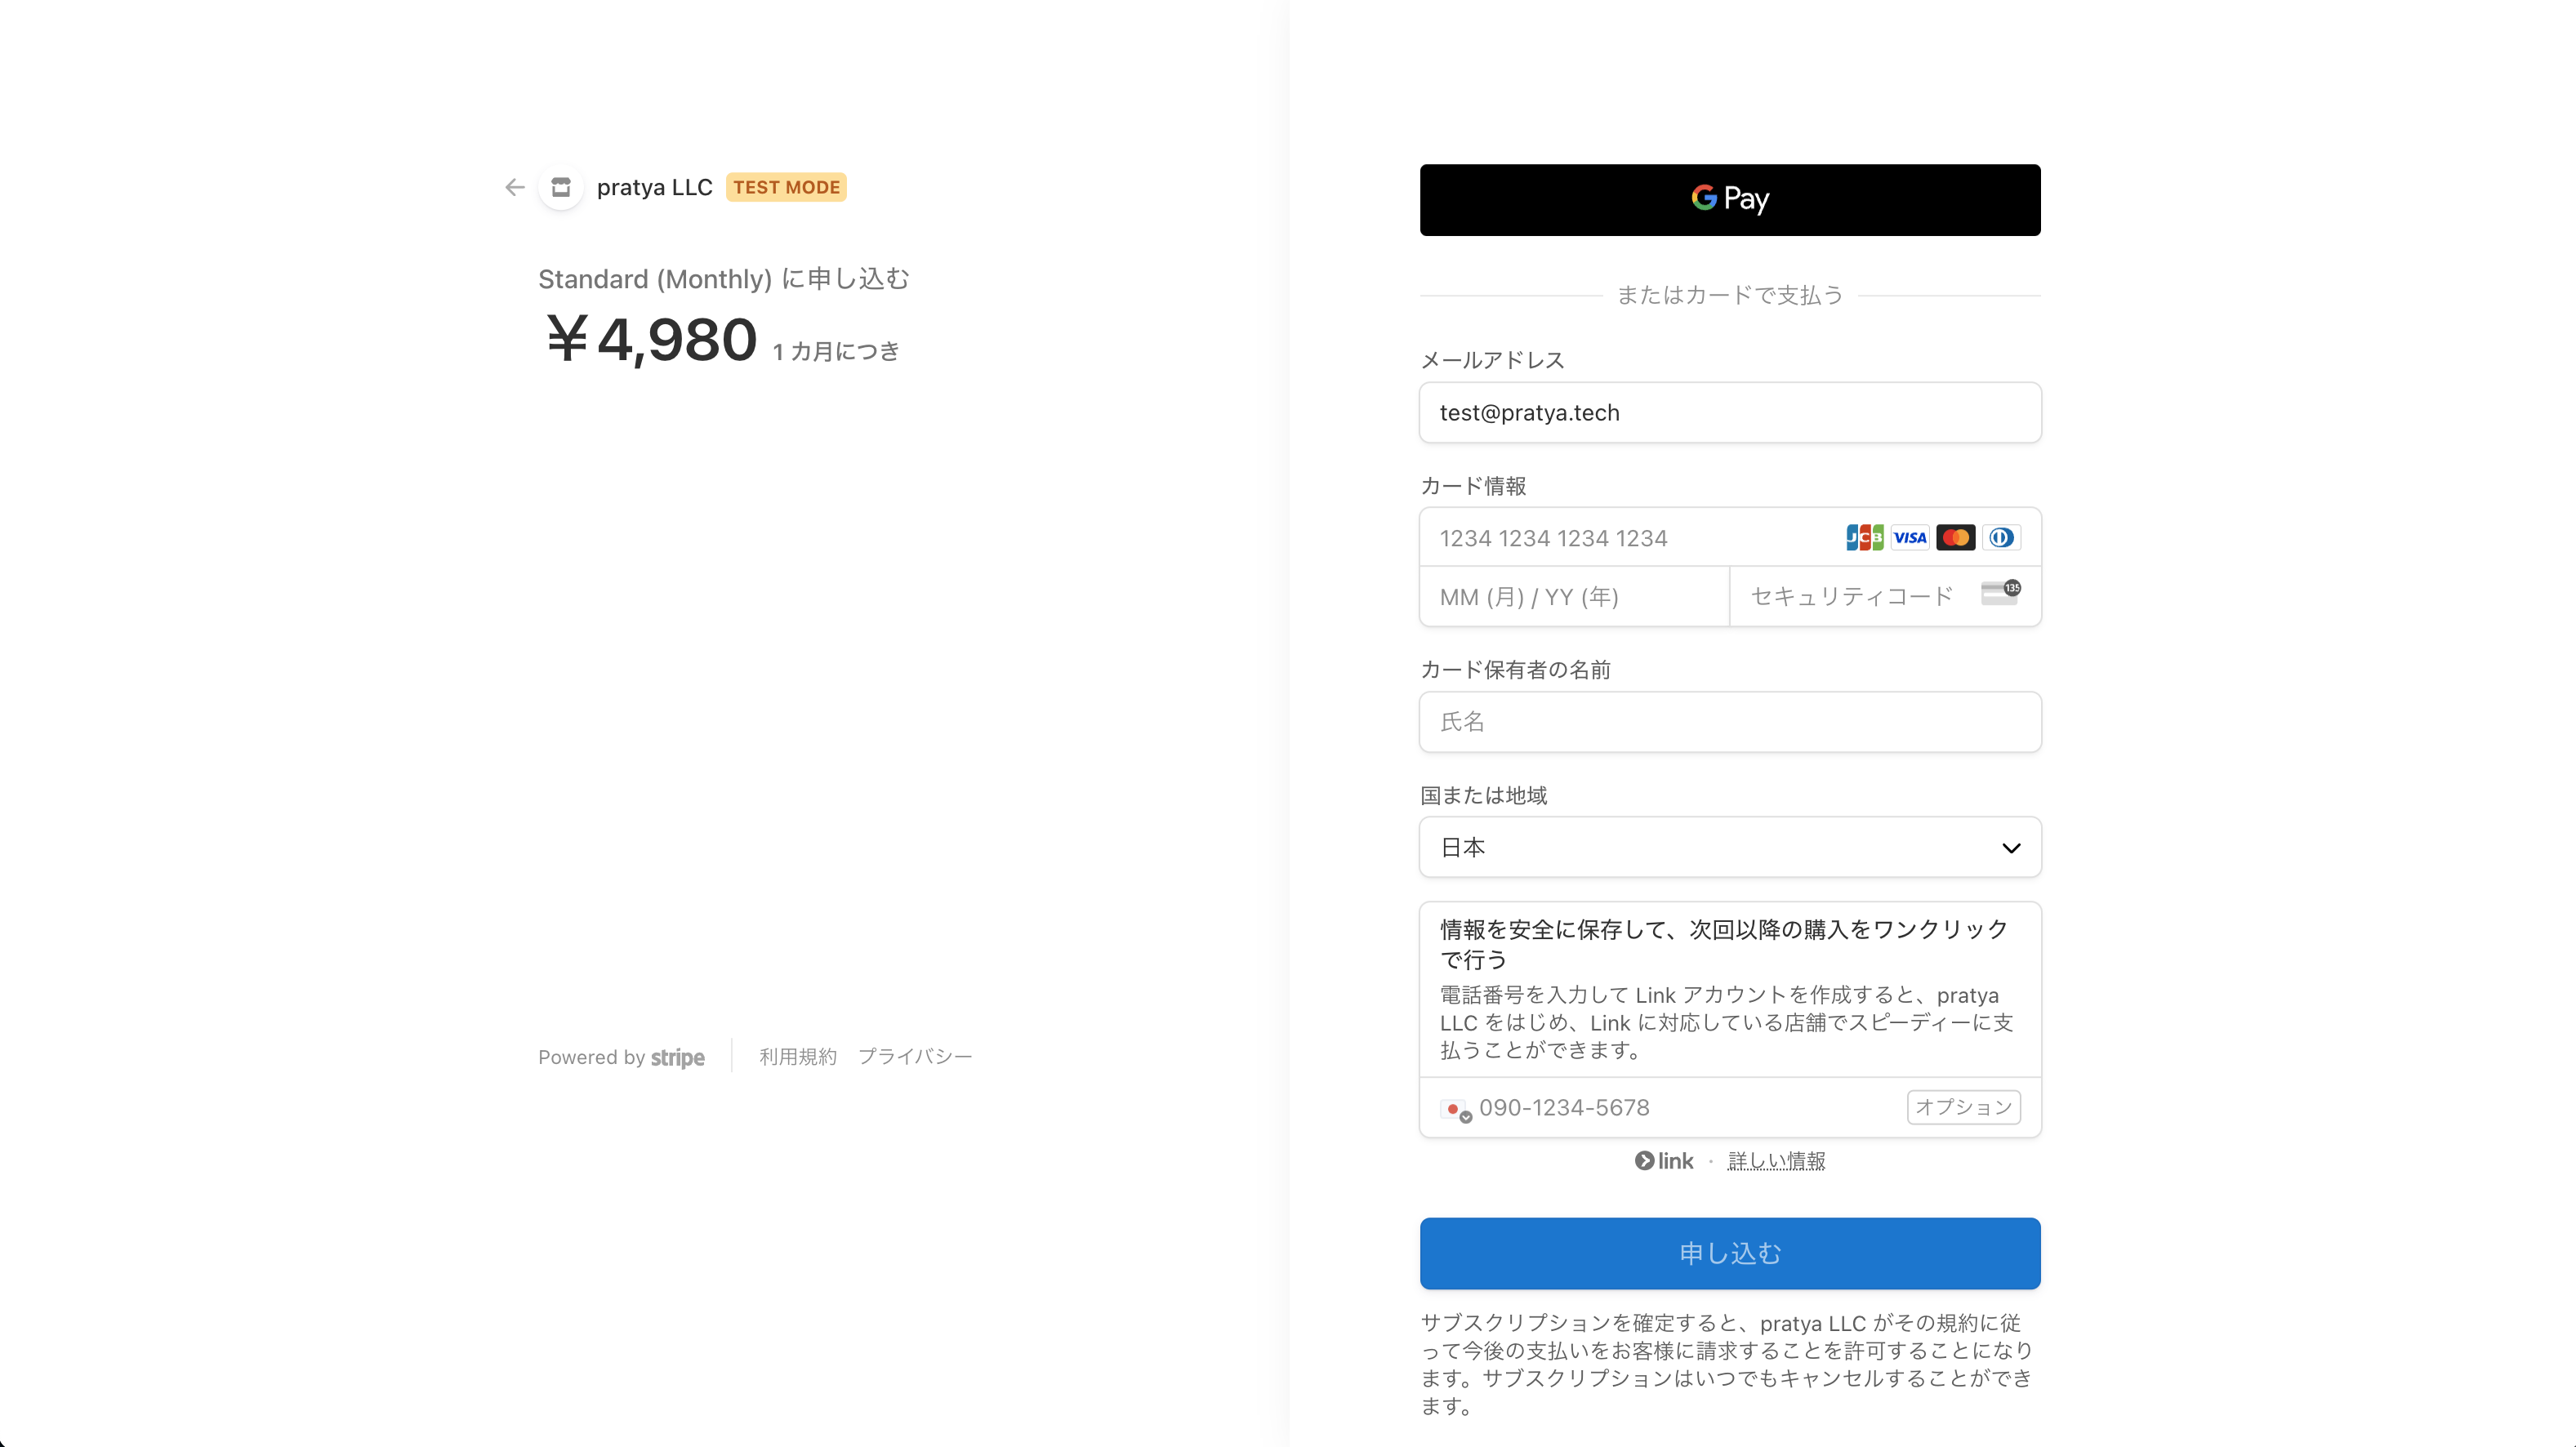Pay with the Google Pay button
The width and height of the screenshot is (2576, 1447).
point(1730,200)
